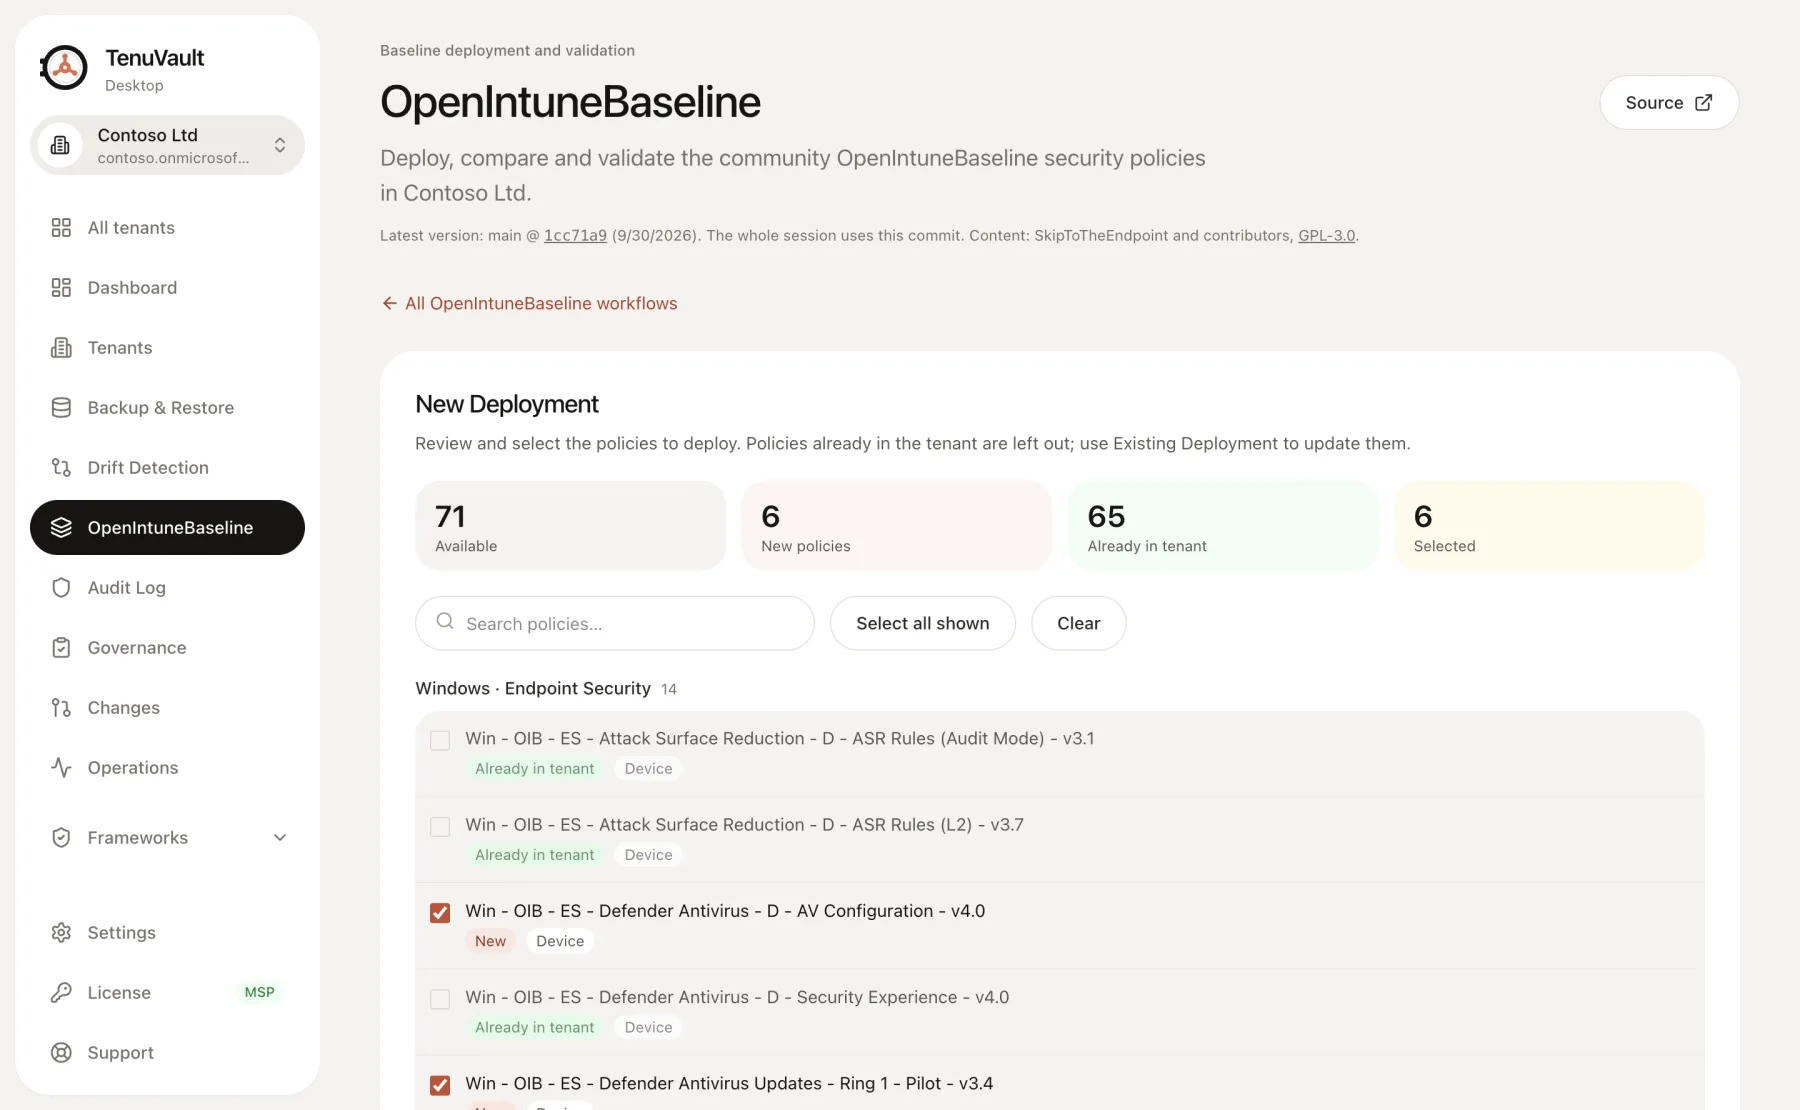Screen dimensions: 1800x1110
Task: Click the Support lifebuoy icon
Action: [x=61, y=1053]
